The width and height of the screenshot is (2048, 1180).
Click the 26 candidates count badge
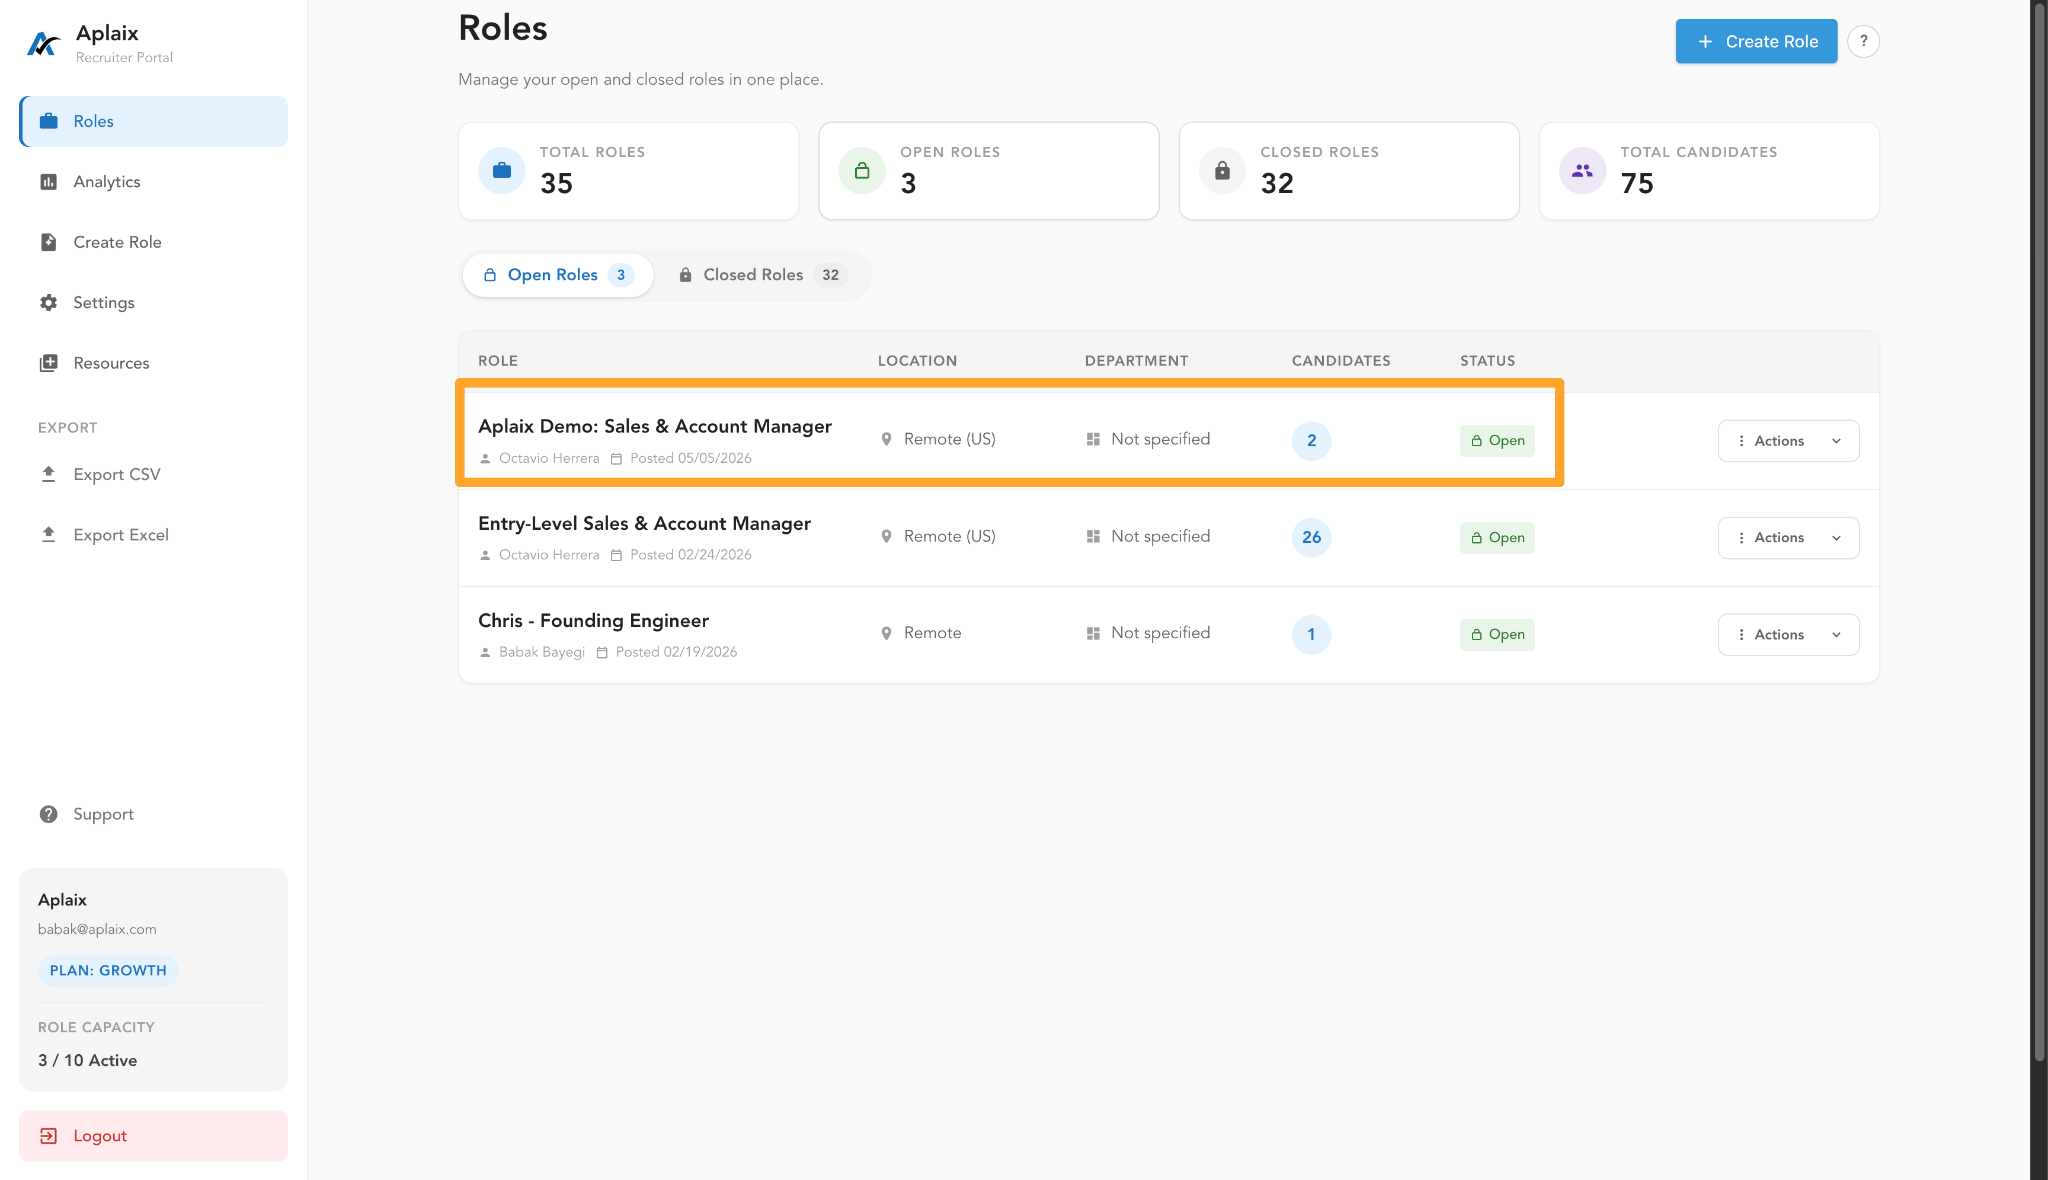tap(1311, 538)
